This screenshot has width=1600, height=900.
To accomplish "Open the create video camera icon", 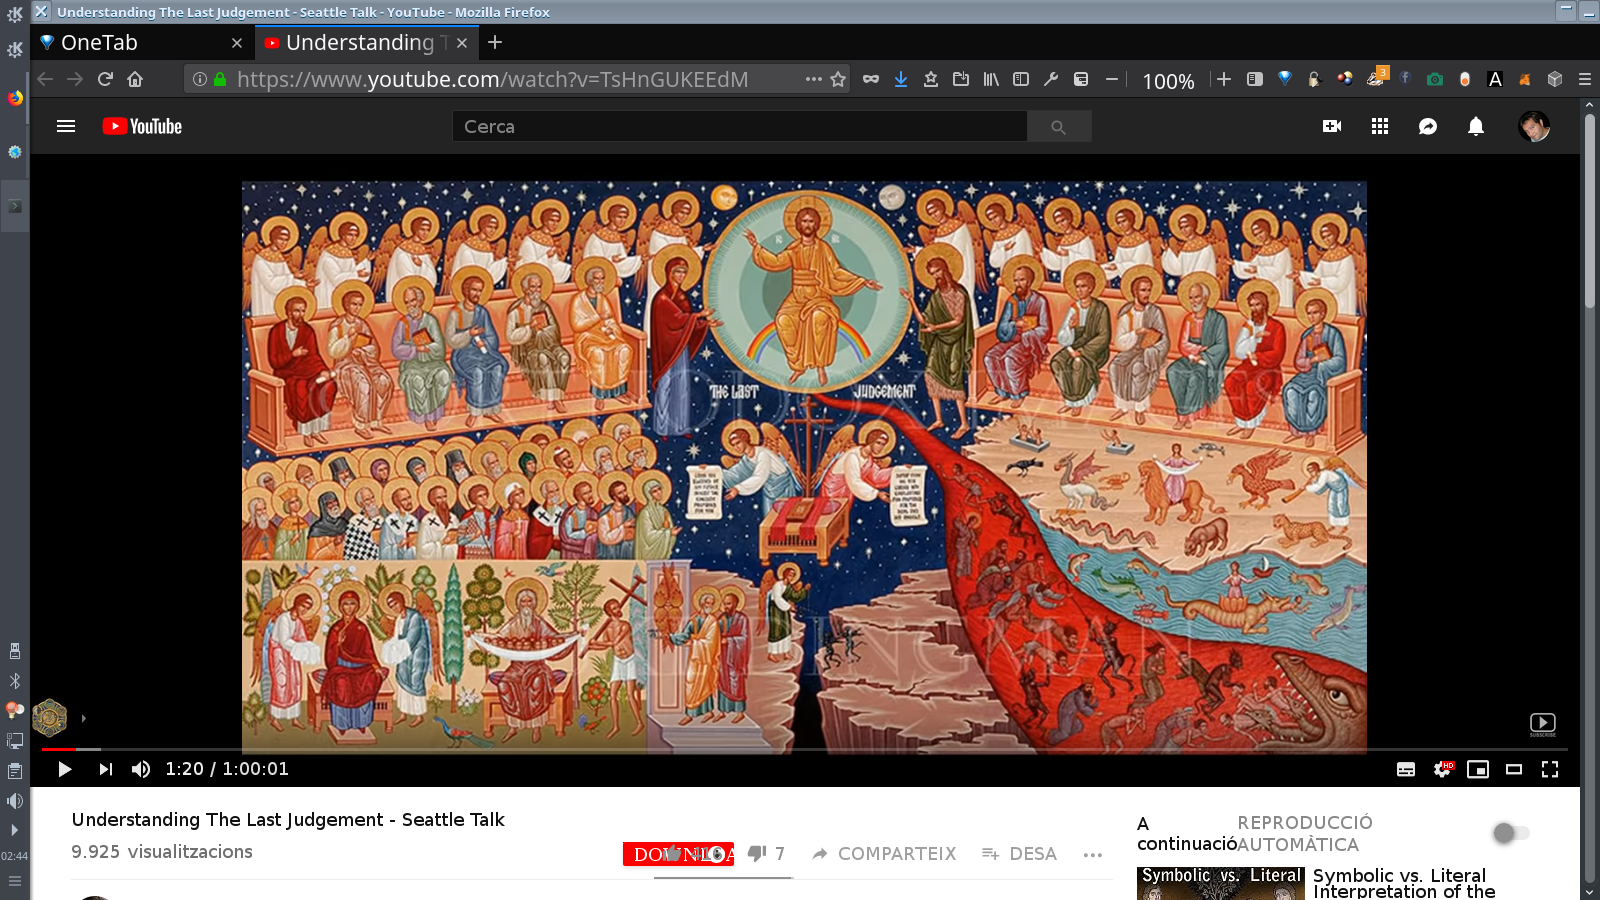I will click(x=1332, y=126).
